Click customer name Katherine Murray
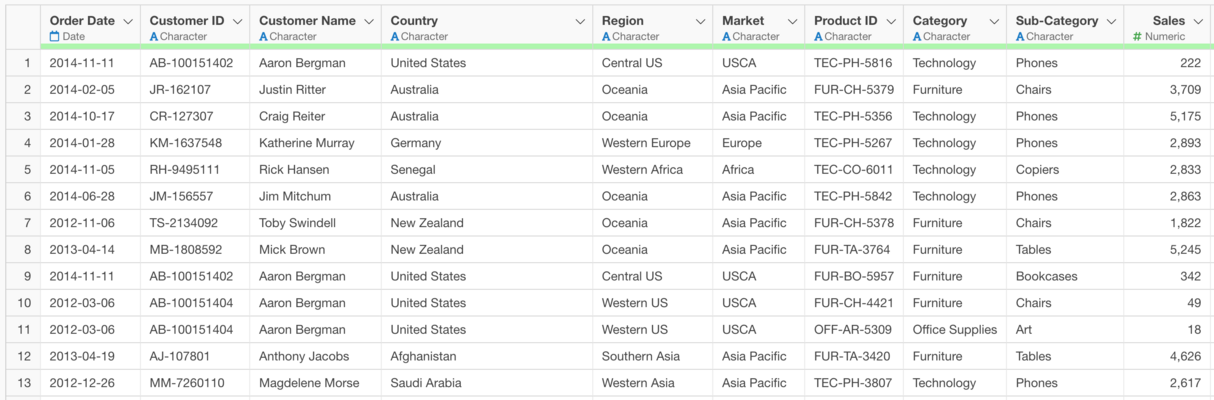 click(307, 143)
